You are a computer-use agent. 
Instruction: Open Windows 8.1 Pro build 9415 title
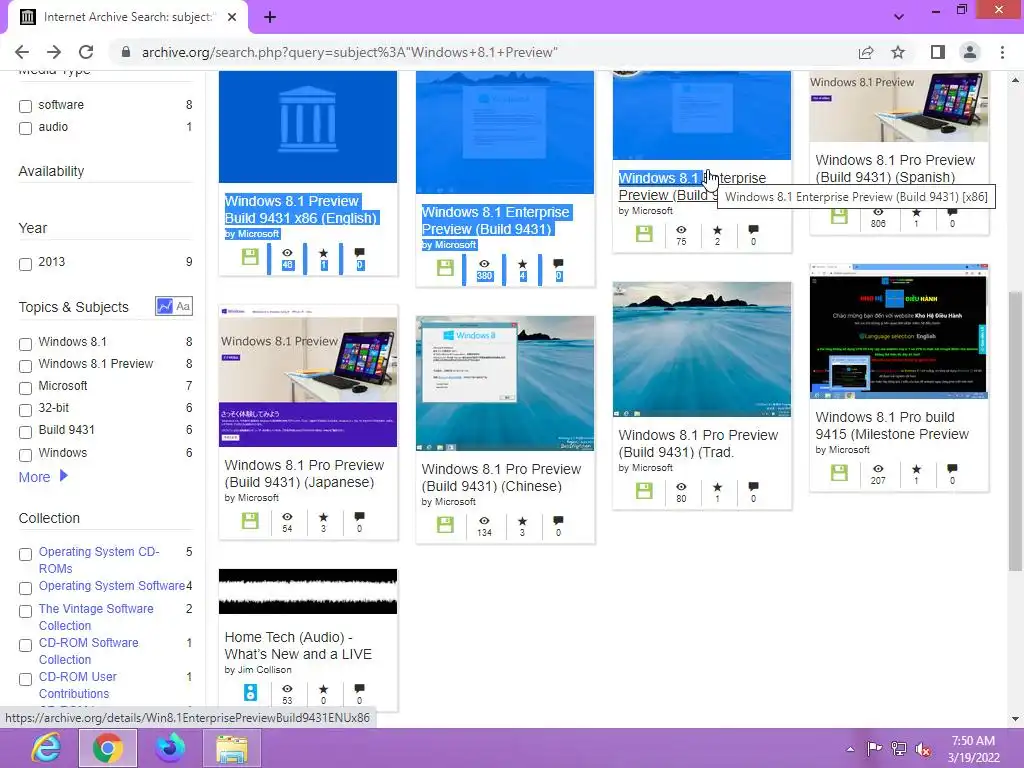pyautogui.click(x=891, y=425)
